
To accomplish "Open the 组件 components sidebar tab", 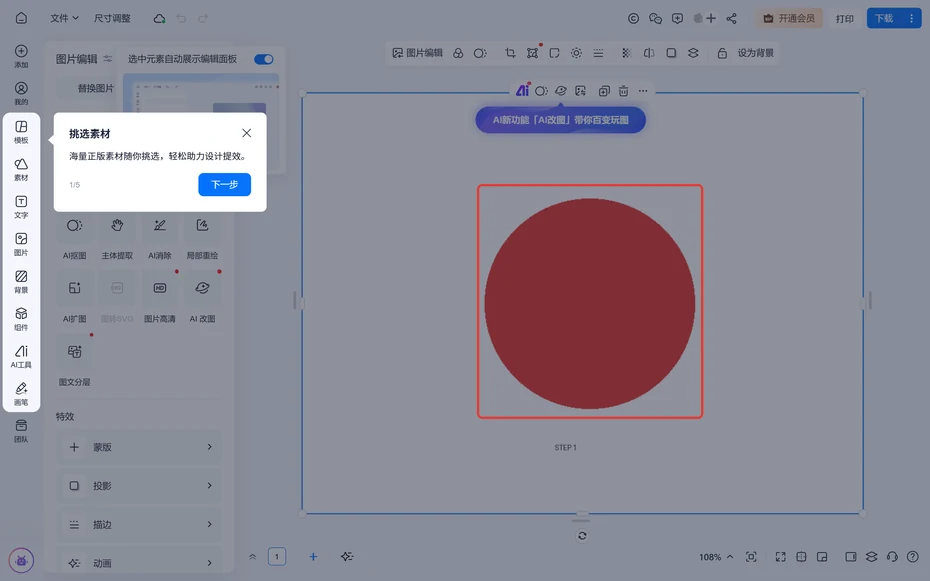I will pos(21,318).
